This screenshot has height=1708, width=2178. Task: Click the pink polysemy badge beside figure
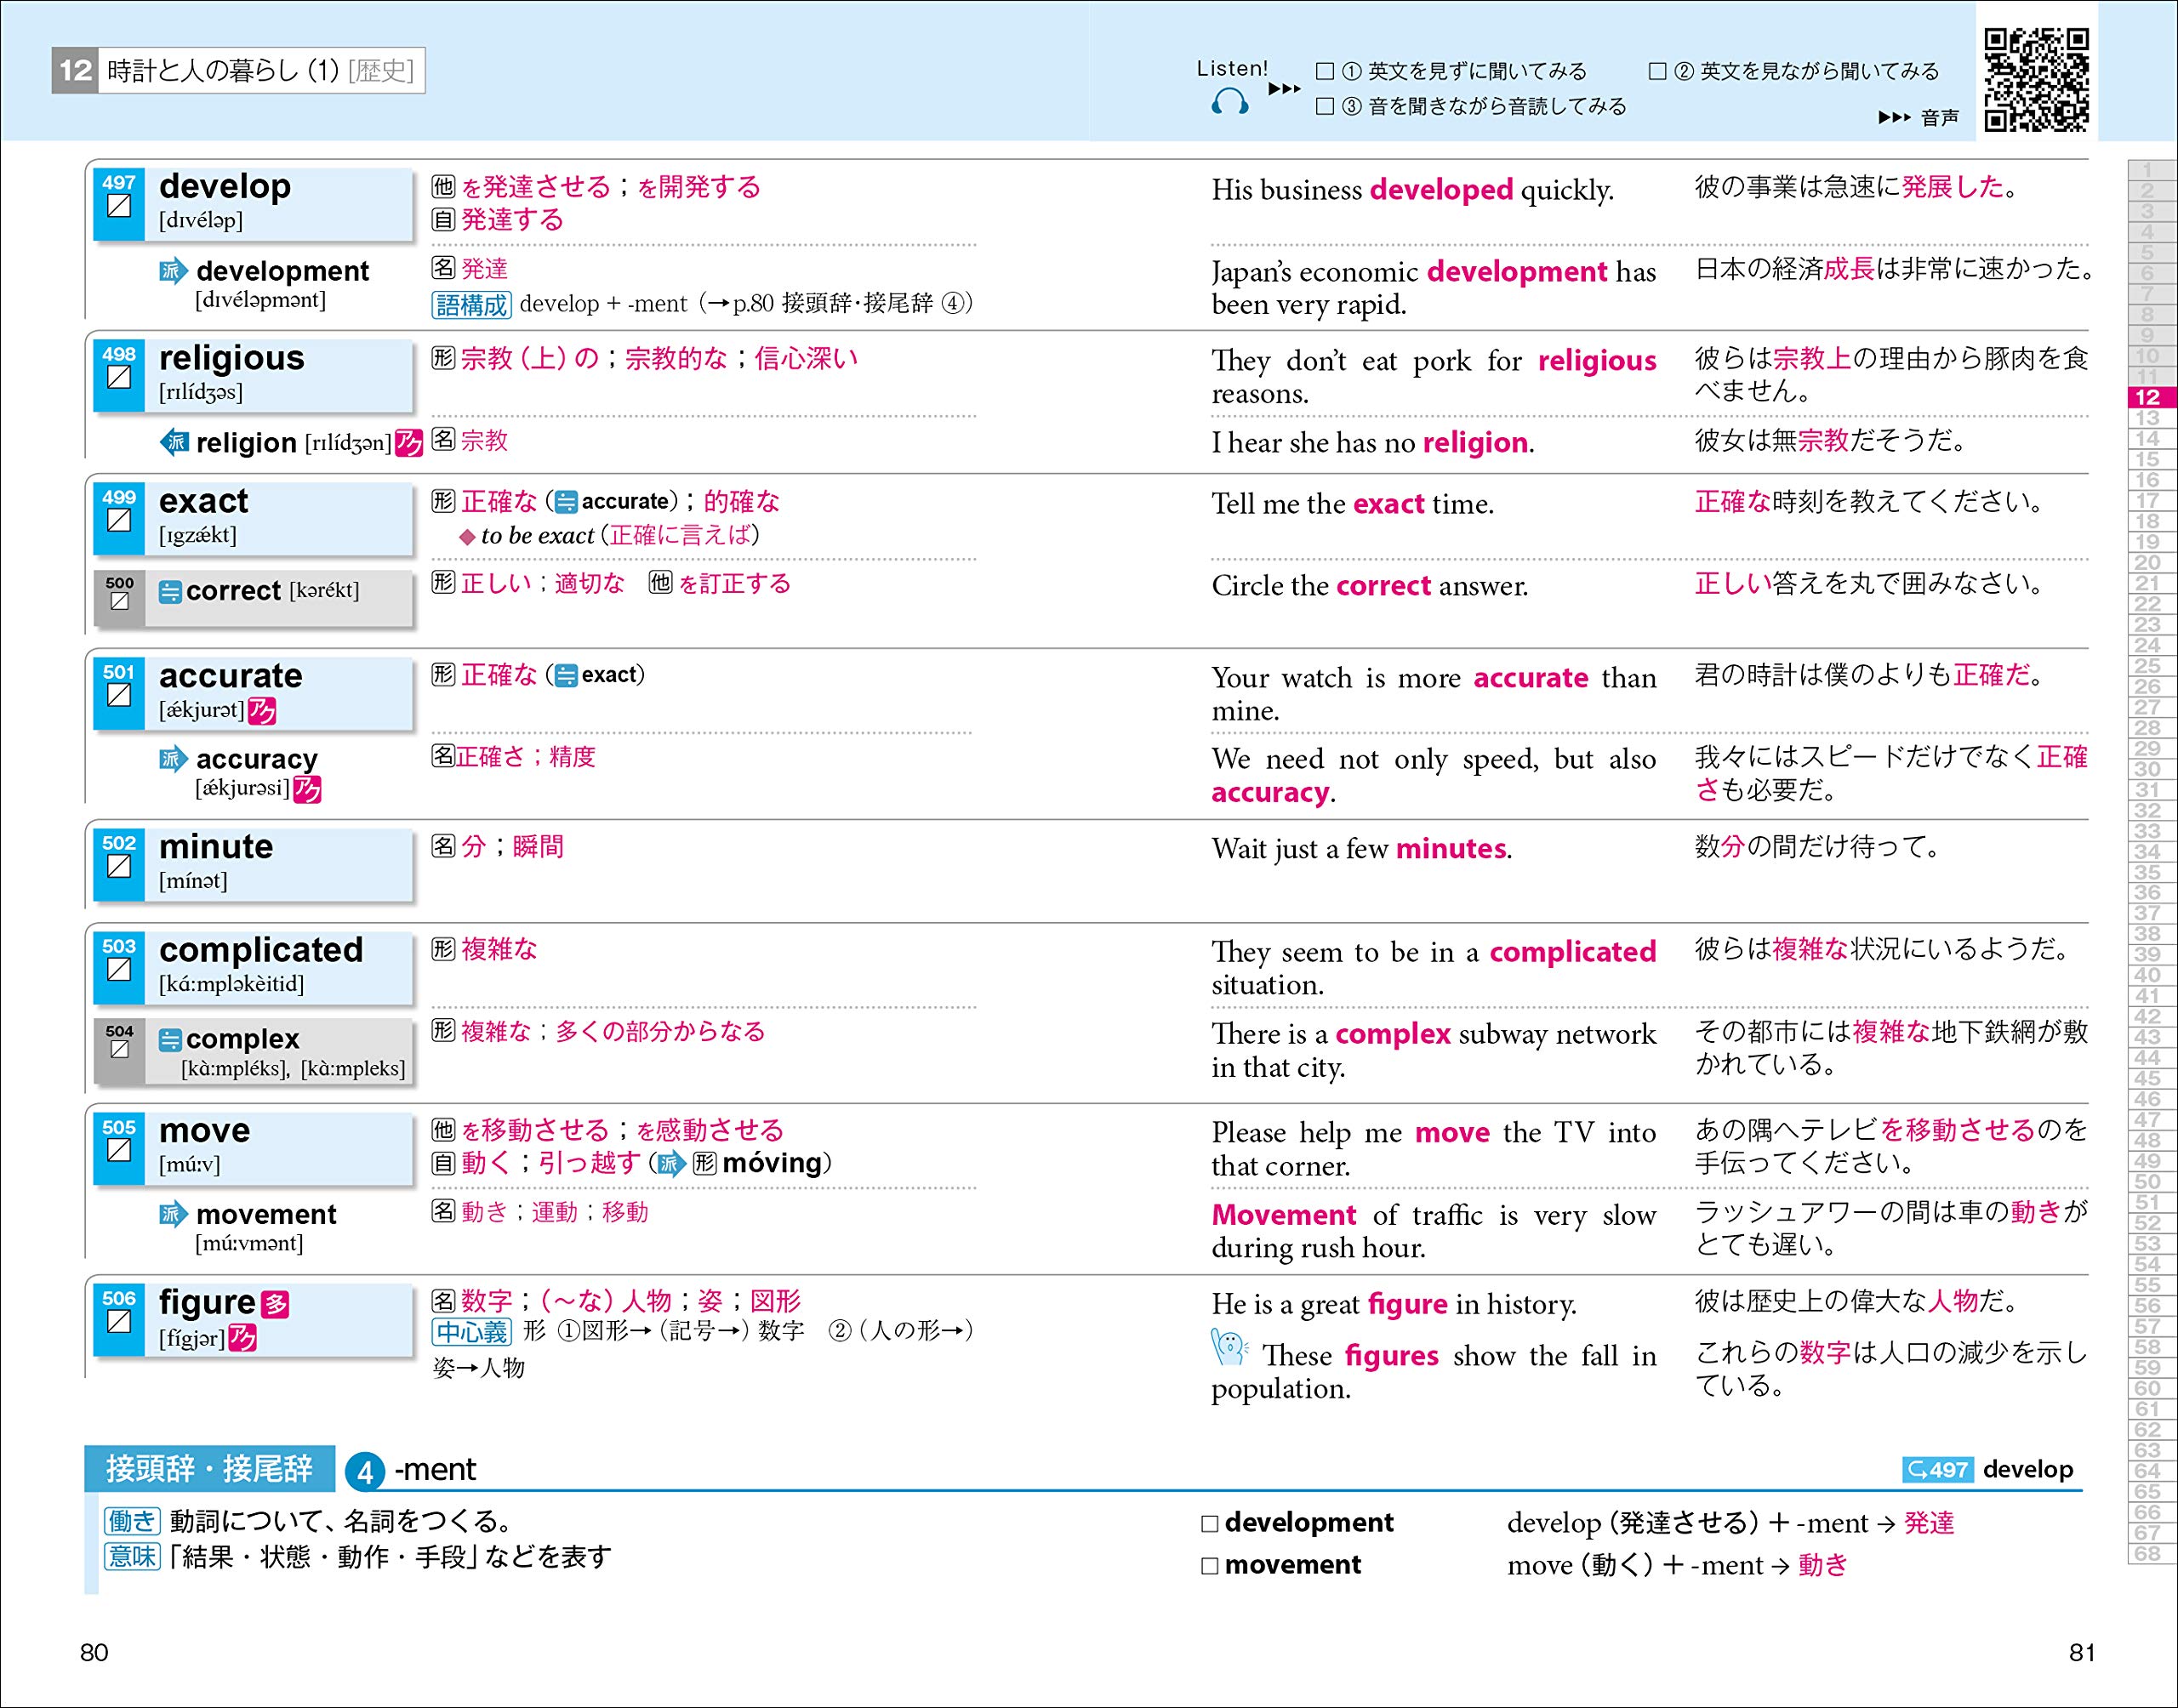[275, 1304]
